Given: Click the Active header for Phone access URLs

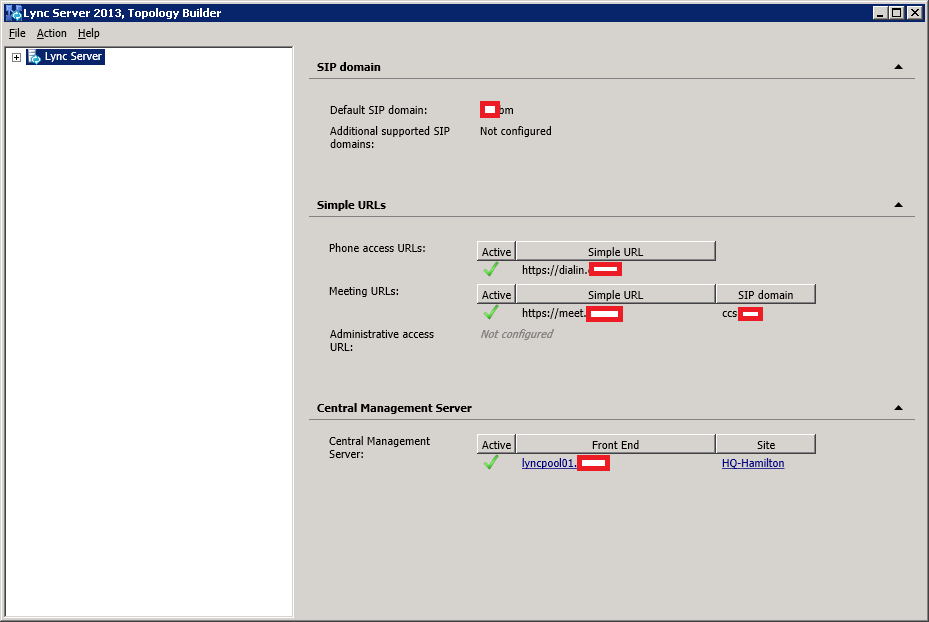Looking at the screenshot, I should (x=496, y=251).
